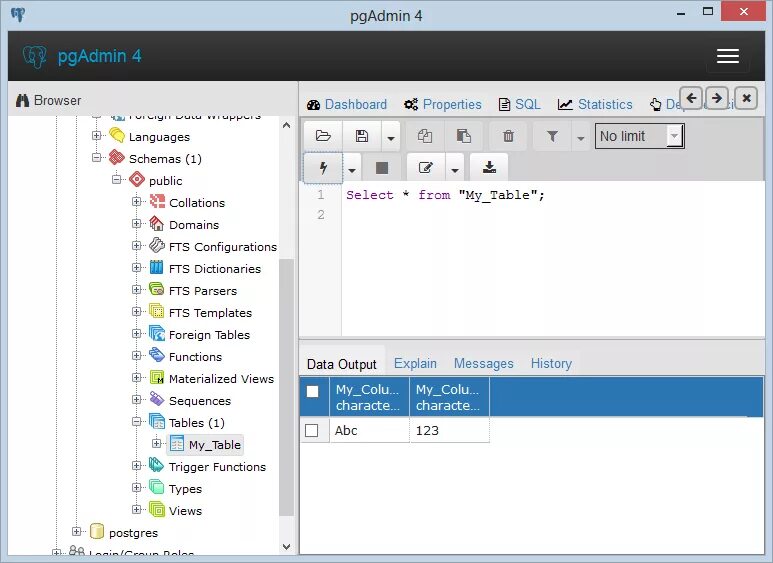Close the current tab with X button
The width and height of the screenshot is (773, 563).
tap(746, 98)
